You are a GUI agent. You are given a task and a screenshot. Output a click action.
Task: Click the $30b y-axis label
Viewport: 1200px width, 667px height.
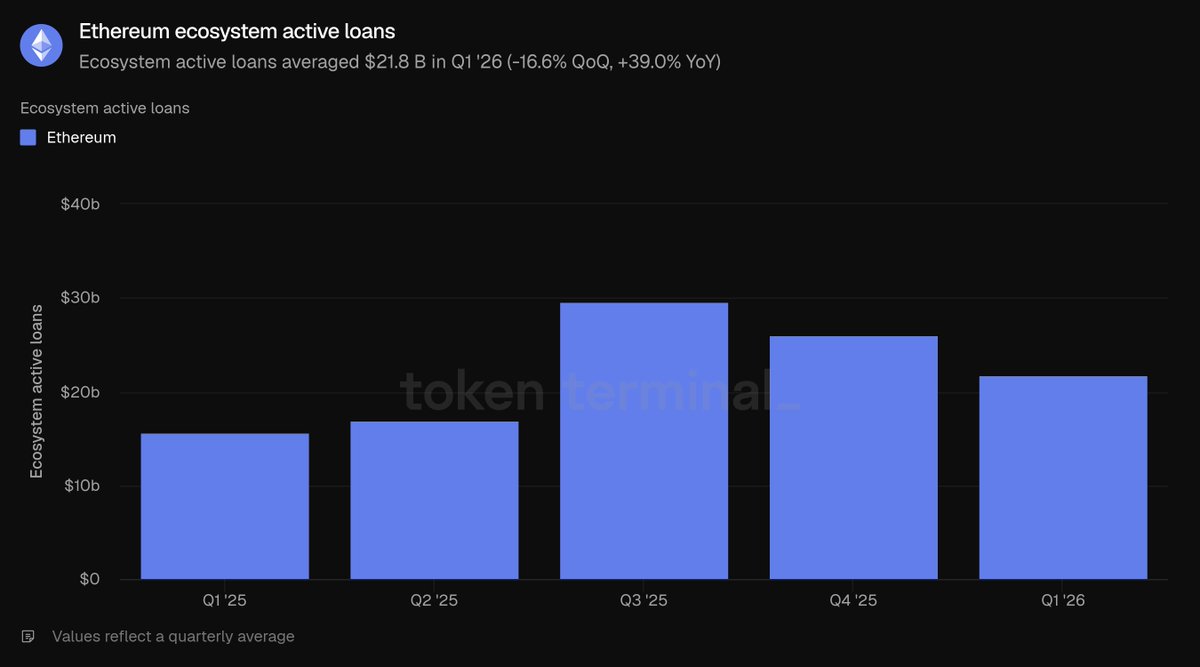(80, 298)
